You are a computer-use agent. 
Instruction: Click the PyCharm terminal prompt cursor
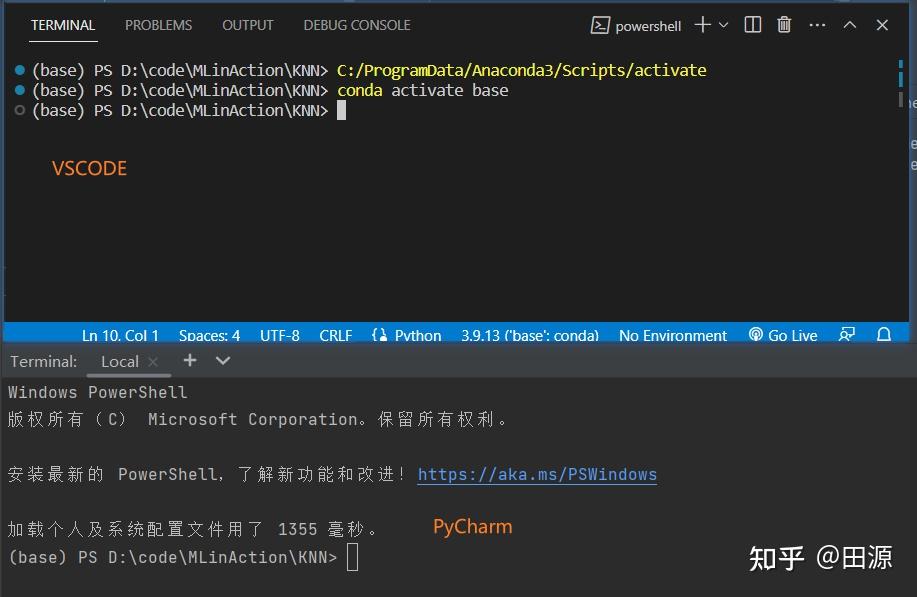tap(352, 557)
